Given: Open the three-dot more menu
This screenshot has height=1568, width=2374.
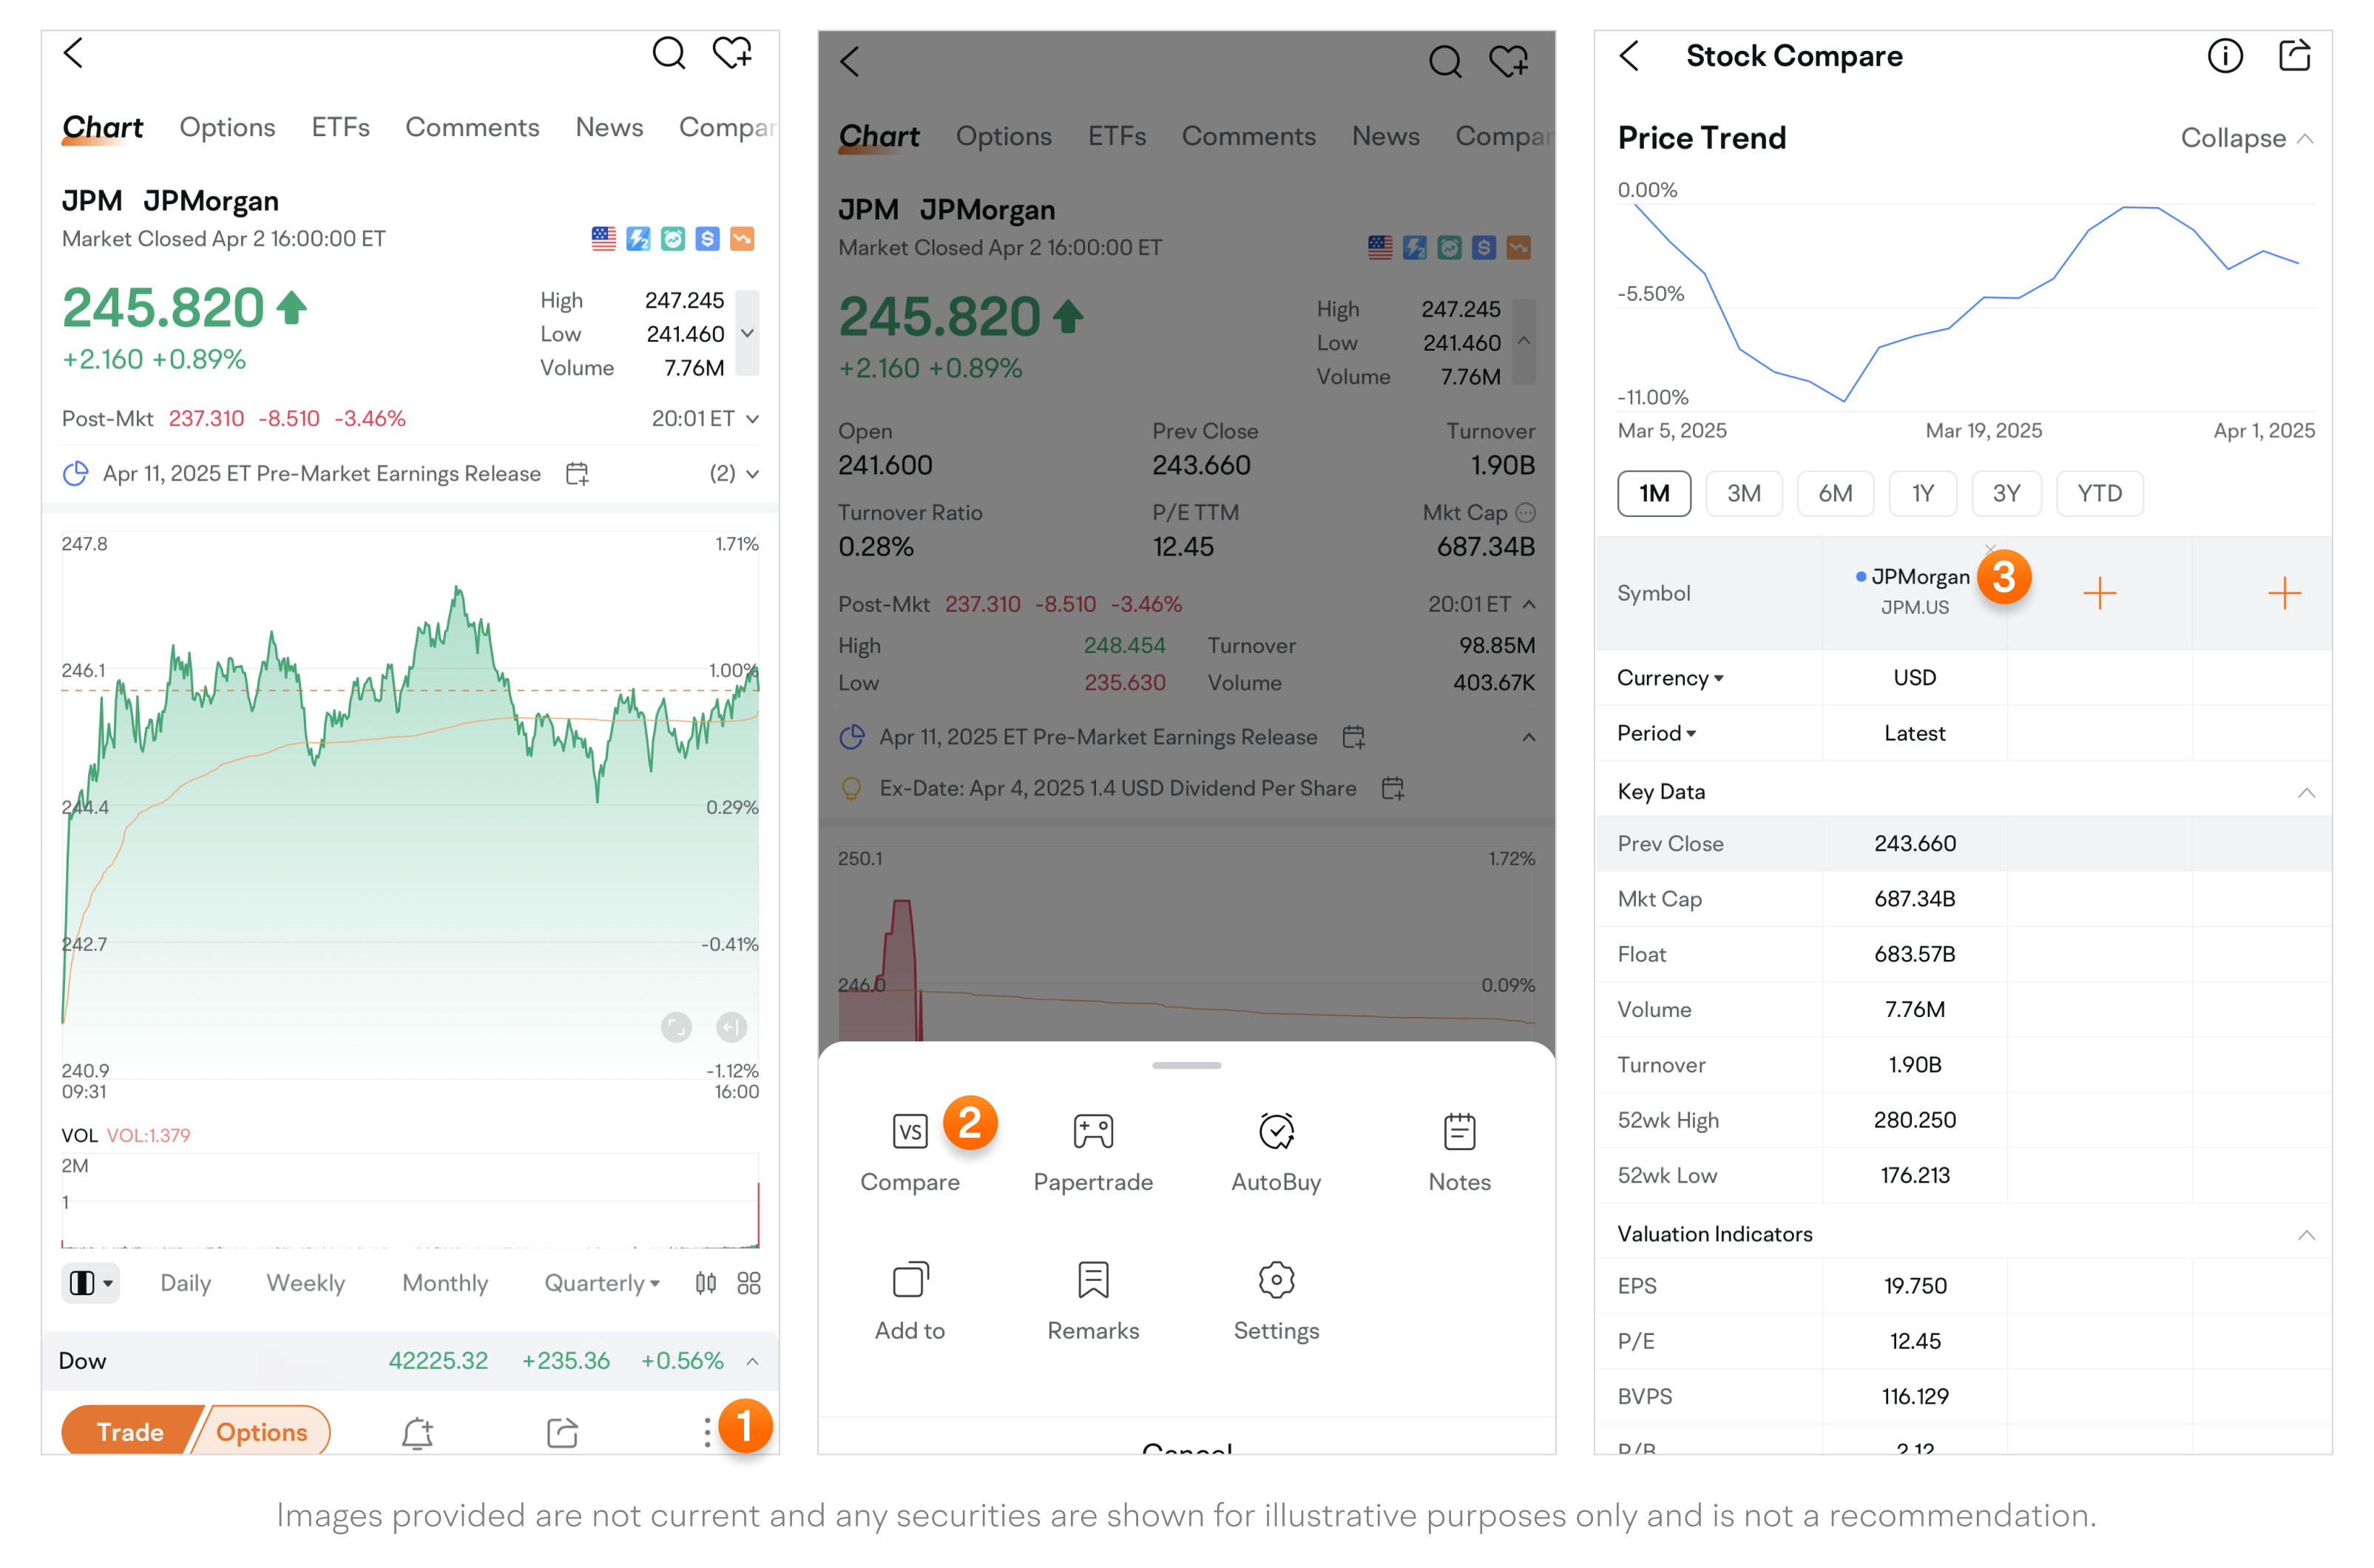Looking at the screenshot, I should [707, 1432].
